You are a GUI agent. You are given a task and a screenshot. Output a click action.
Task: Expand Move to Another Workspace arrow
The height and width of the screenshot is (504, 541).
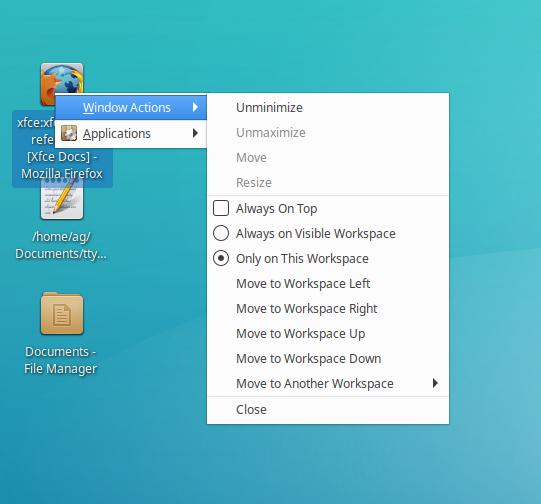pos(435,383)
